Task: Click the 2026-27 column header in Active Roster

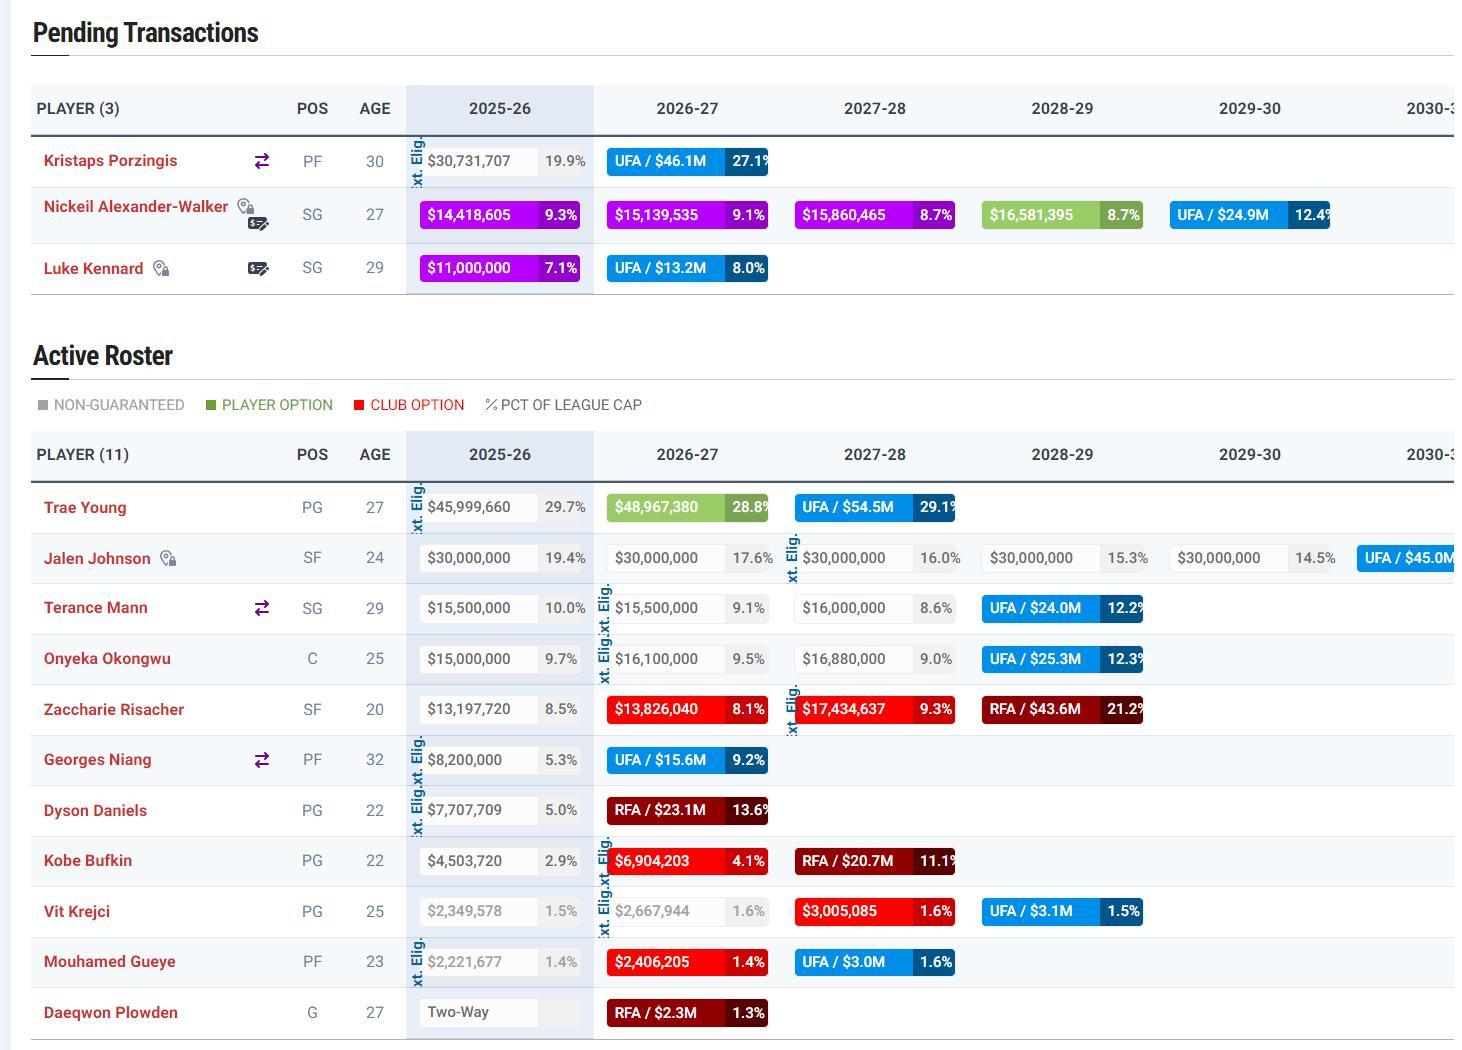Action: point(687,455)
